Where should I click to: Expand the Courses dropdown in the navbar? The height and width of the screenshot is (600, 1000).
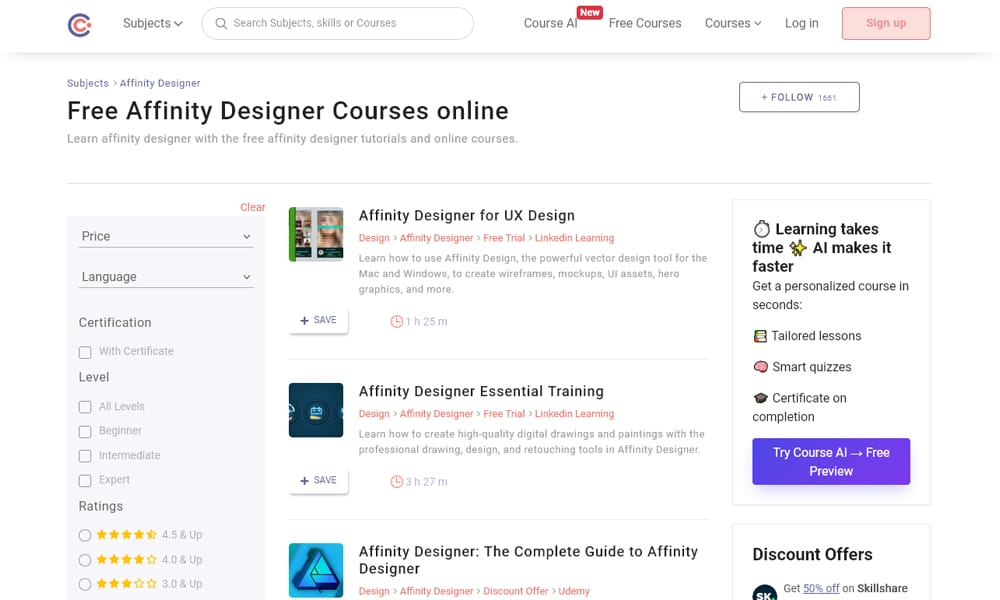[x=732, y=23]
